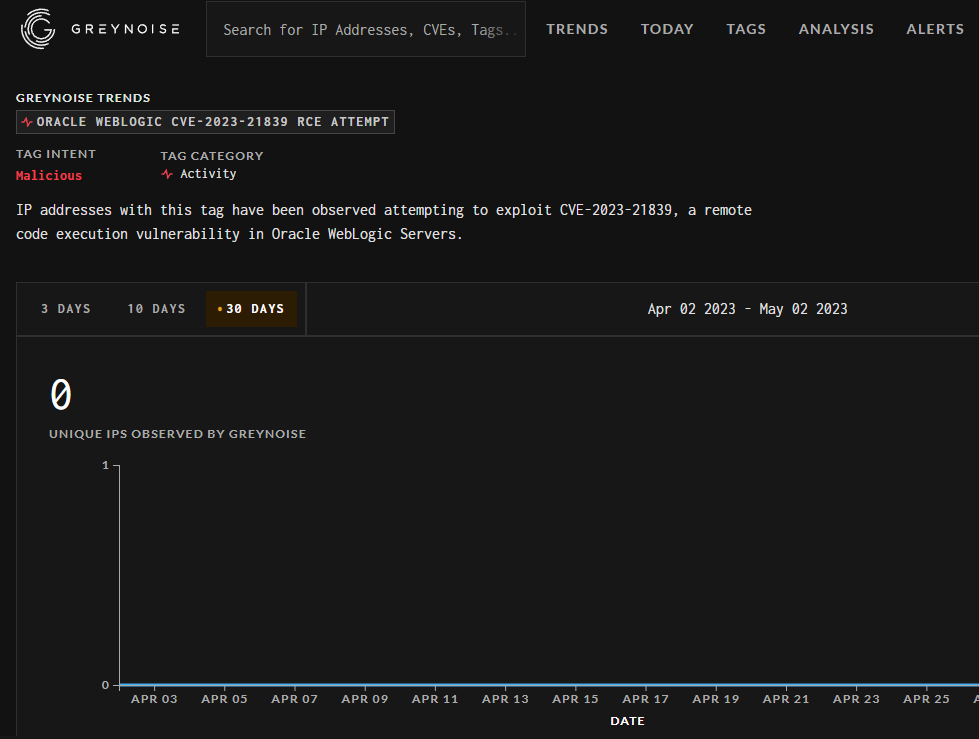The width and height of the screenshot is (979, 739).
Task: Click the unique IPs count 0
Action: coord(61,395)
